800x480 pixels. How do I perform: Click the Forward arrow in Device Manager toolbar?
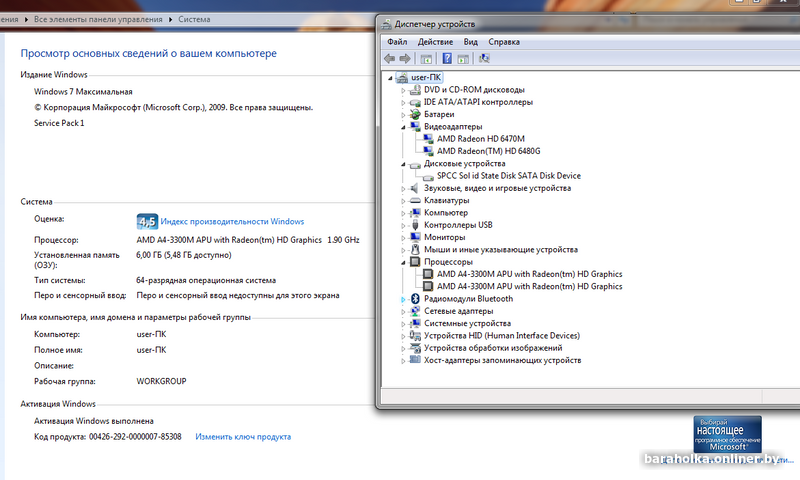point(405,59)
